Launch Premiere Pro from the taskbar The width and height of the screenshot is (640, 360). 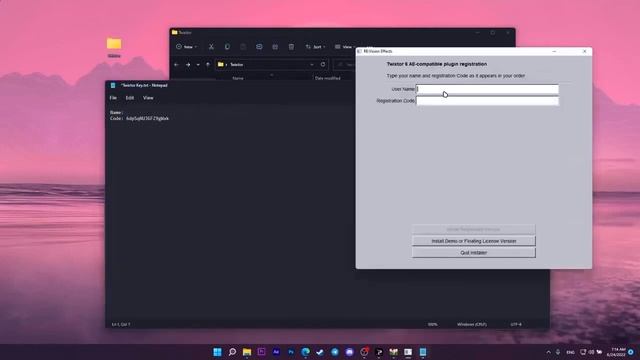262,352
